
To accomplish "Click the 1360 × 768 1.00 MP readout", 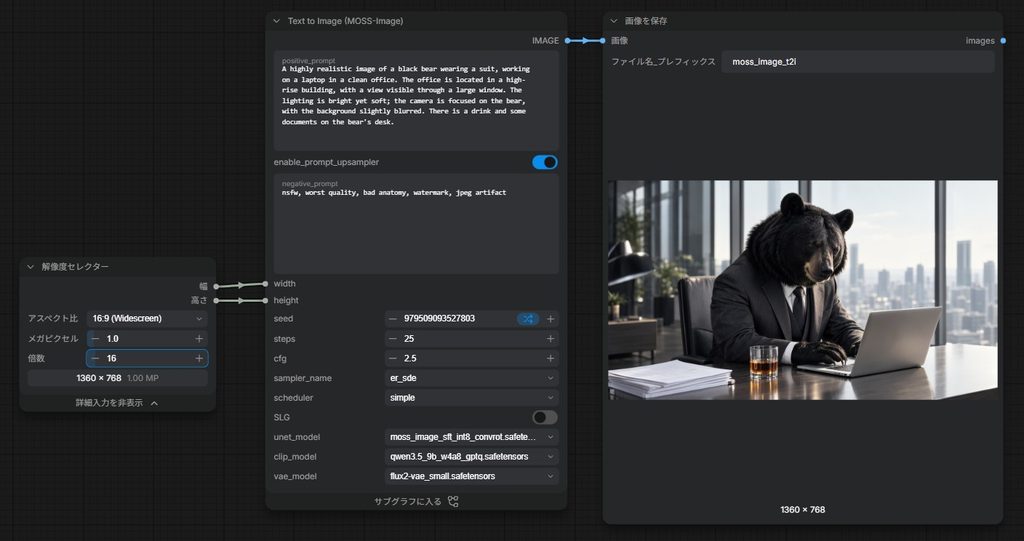I will (118, 378).
